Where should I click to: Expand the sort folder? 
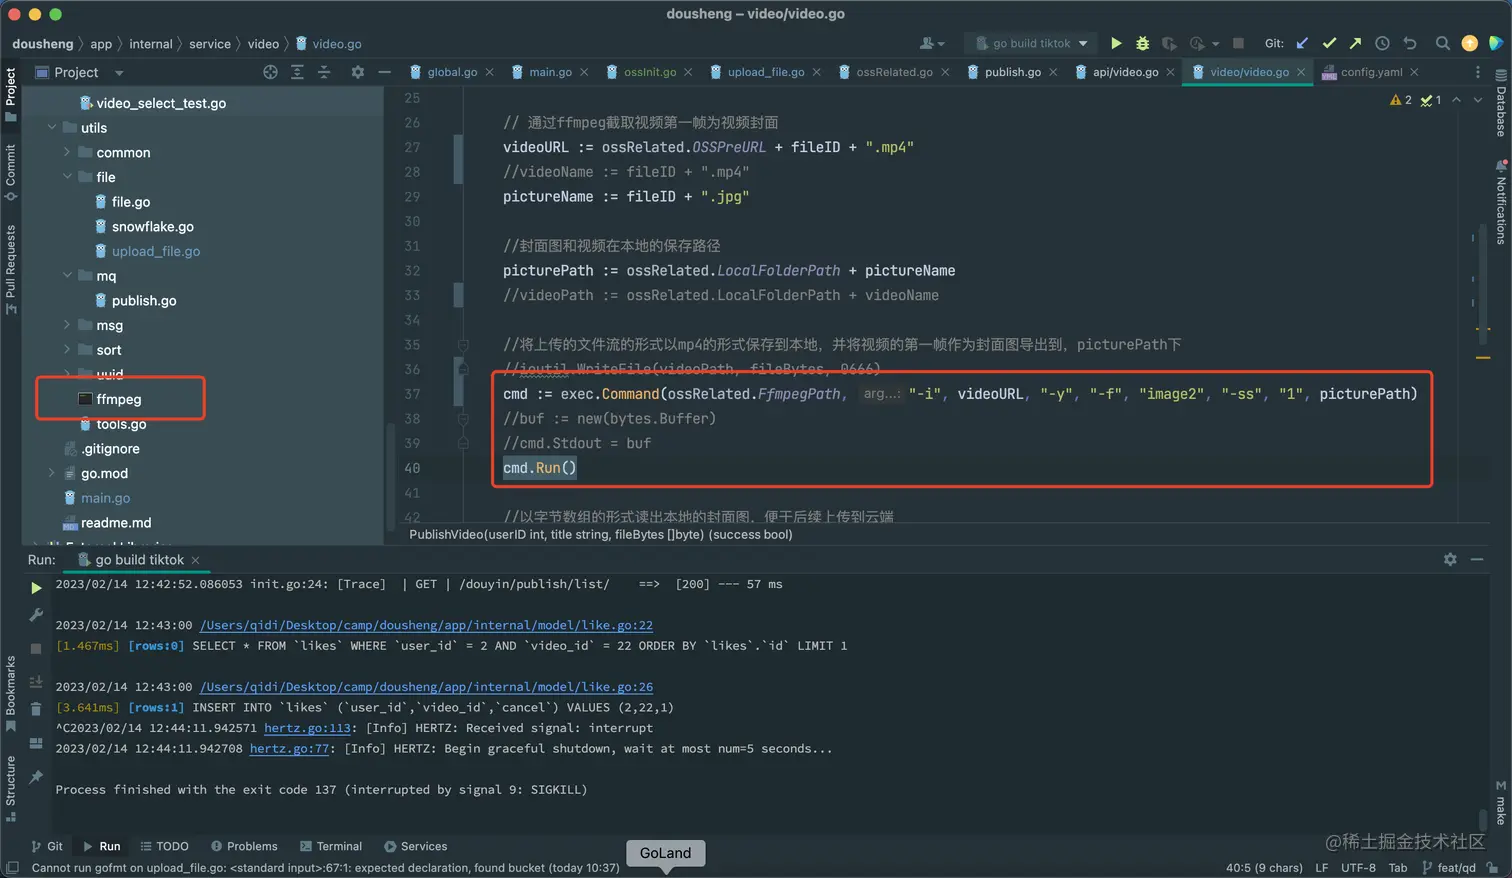pos(67,349)
